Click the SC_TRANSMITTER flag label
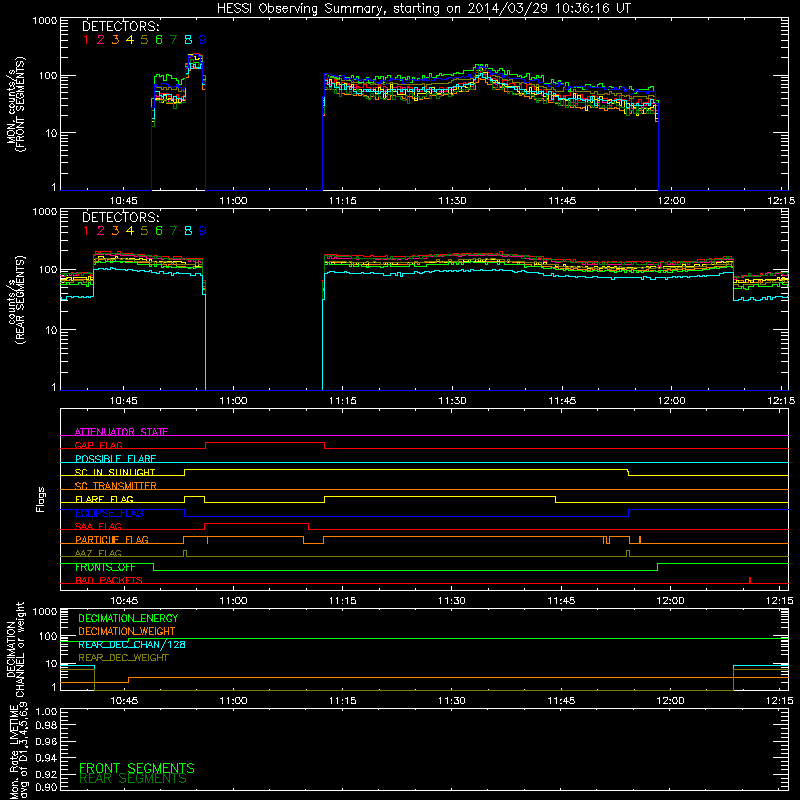This screenshot has width=800, height=800. pos(115,486)
